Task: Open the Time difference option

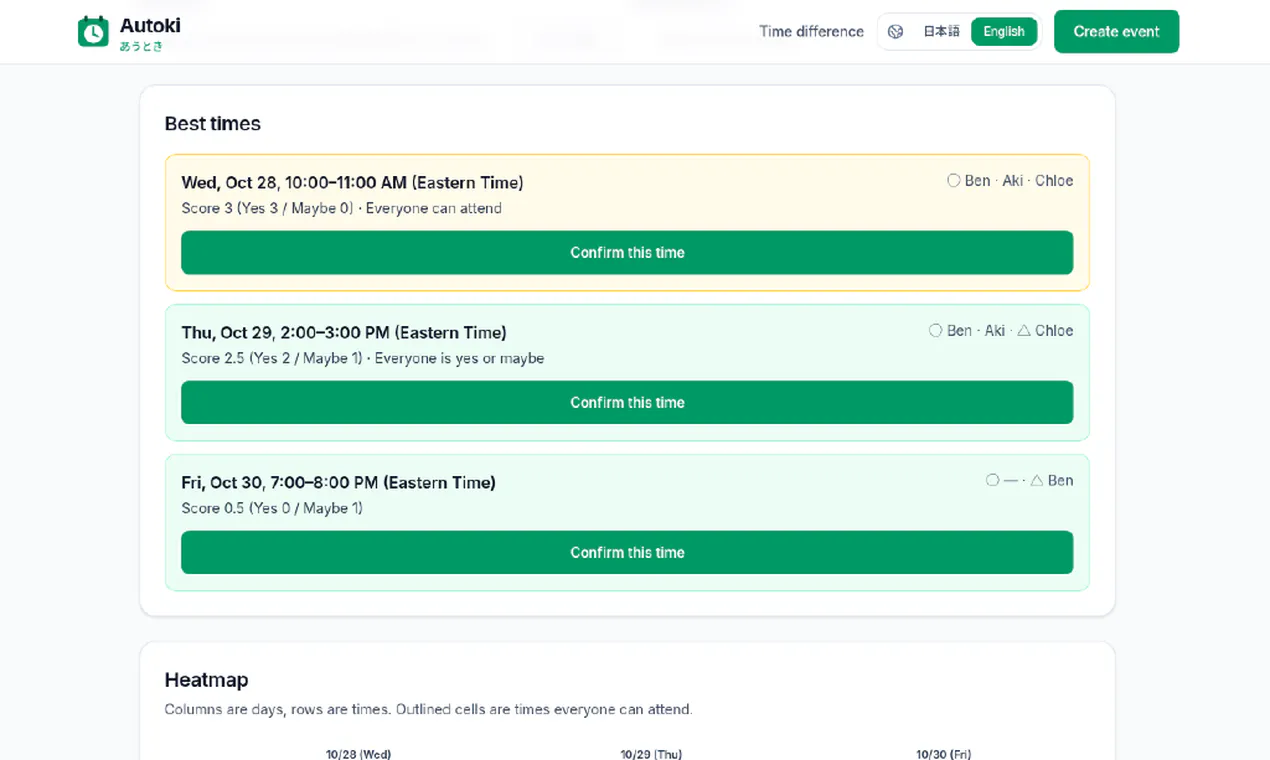Action: pyautogui.click(x=811, y=32)
